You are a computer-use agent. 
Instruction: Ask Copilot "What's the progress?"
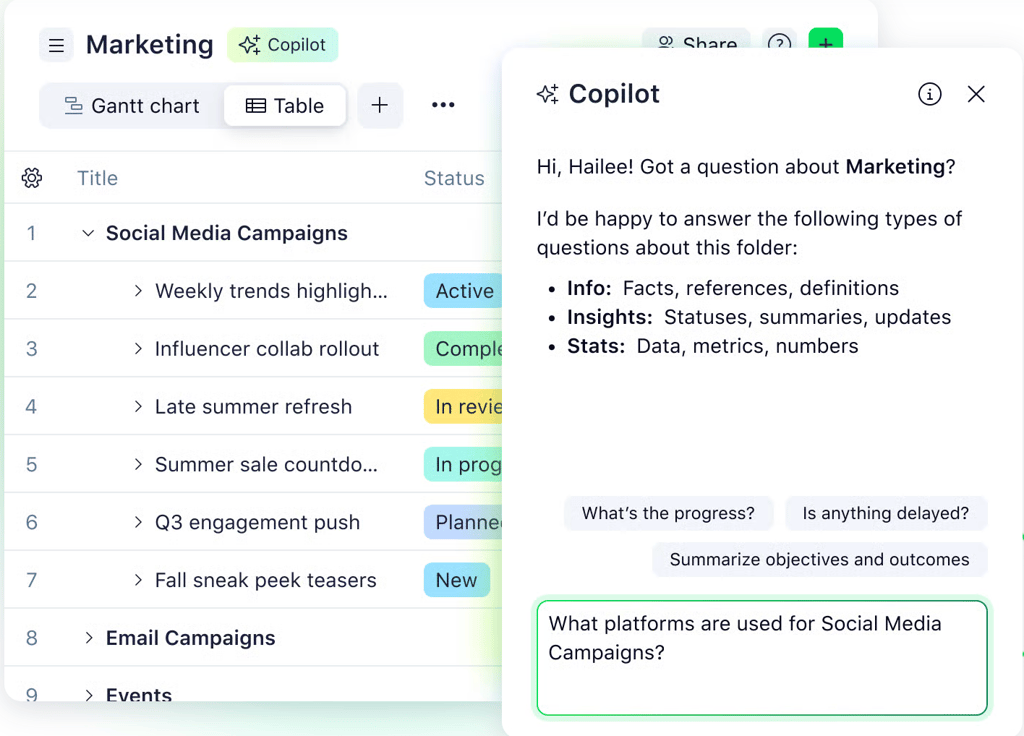coord(668,513)
